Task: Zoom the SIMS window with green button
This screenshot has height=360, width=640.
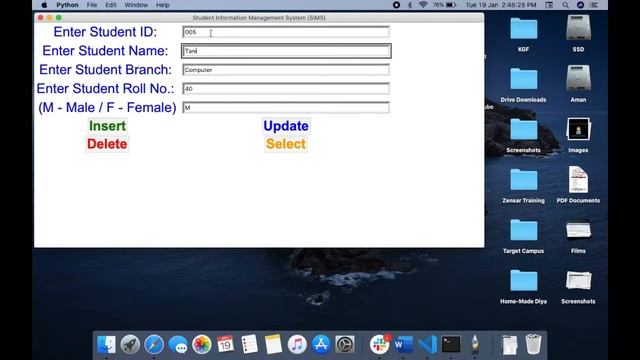Action: pyautogui.click(x=59, y=18)
